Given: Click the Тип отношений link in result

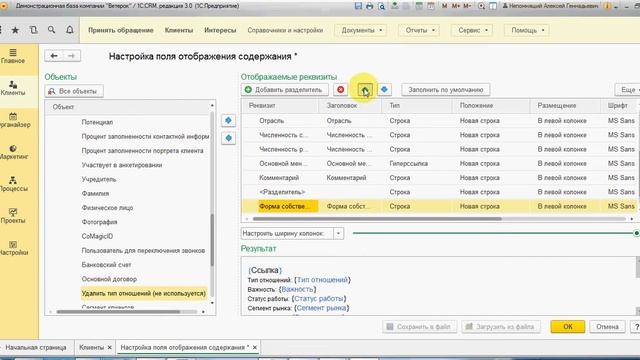Looking at the screenshot, I should click(322, 280).
